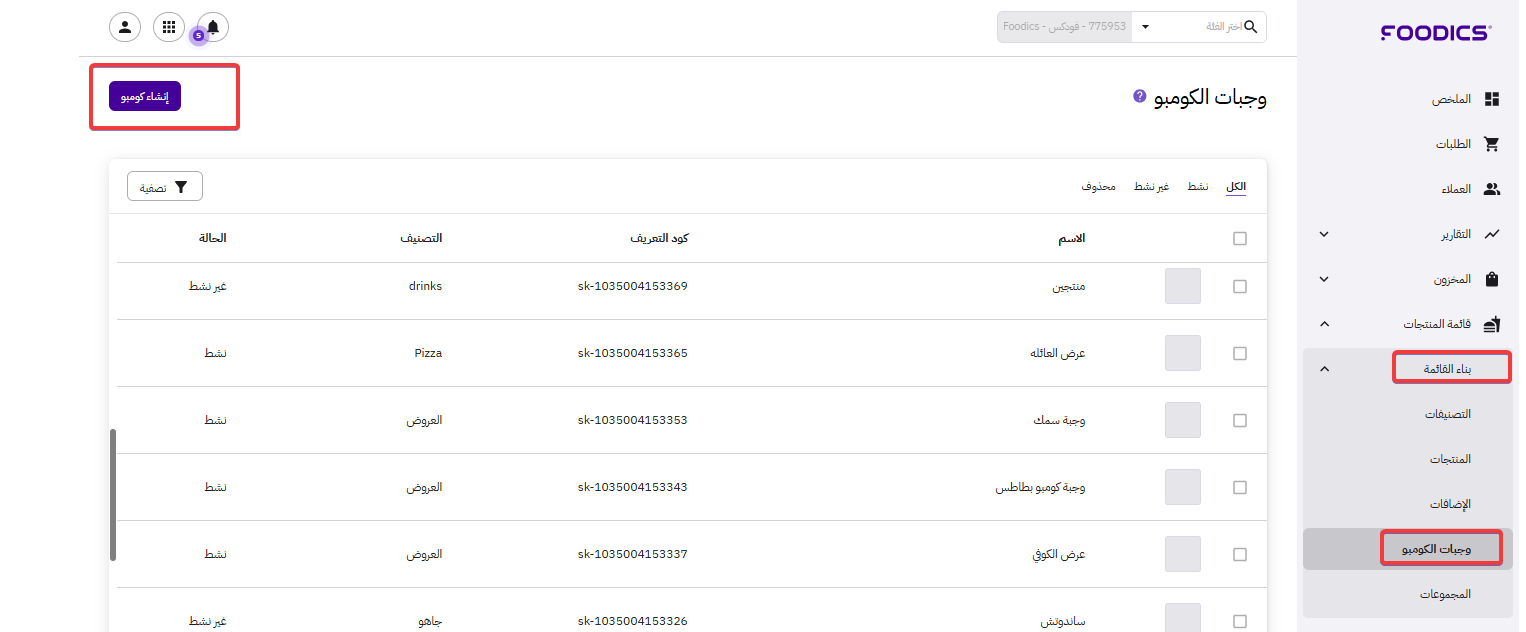
Task: Open the notifications bell
Action: click(x=213, y=27)
